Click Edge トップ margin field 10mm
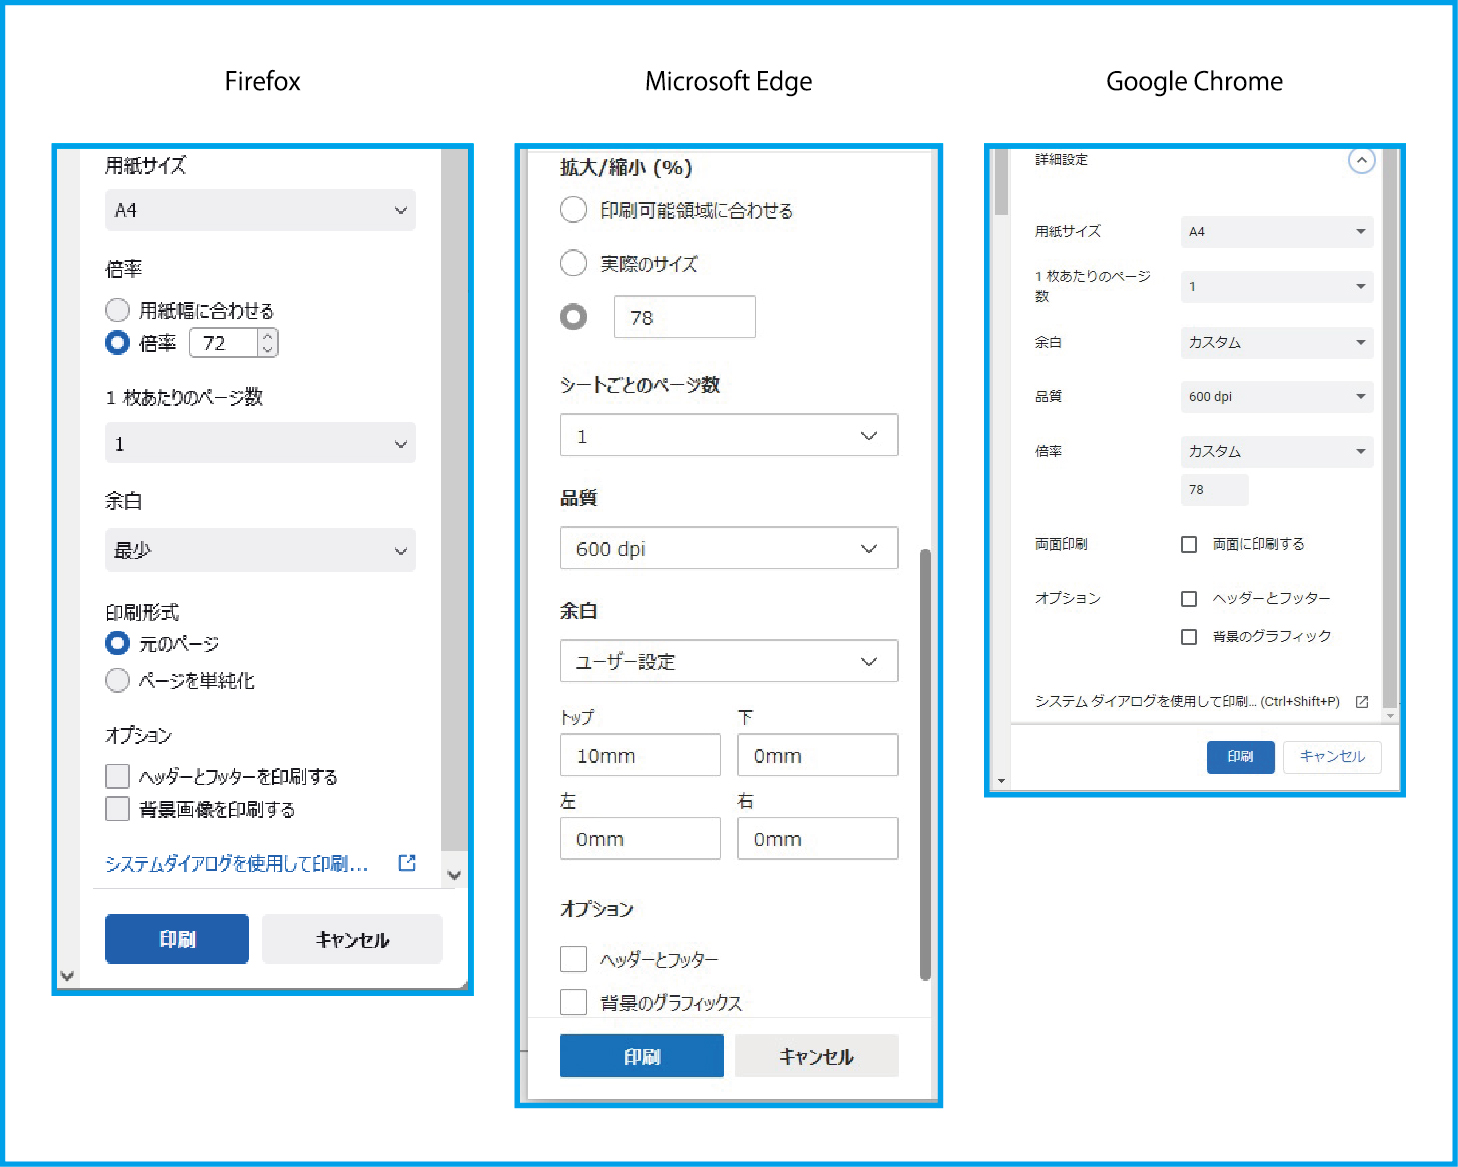The image size is (1458, 1167). 640,755
